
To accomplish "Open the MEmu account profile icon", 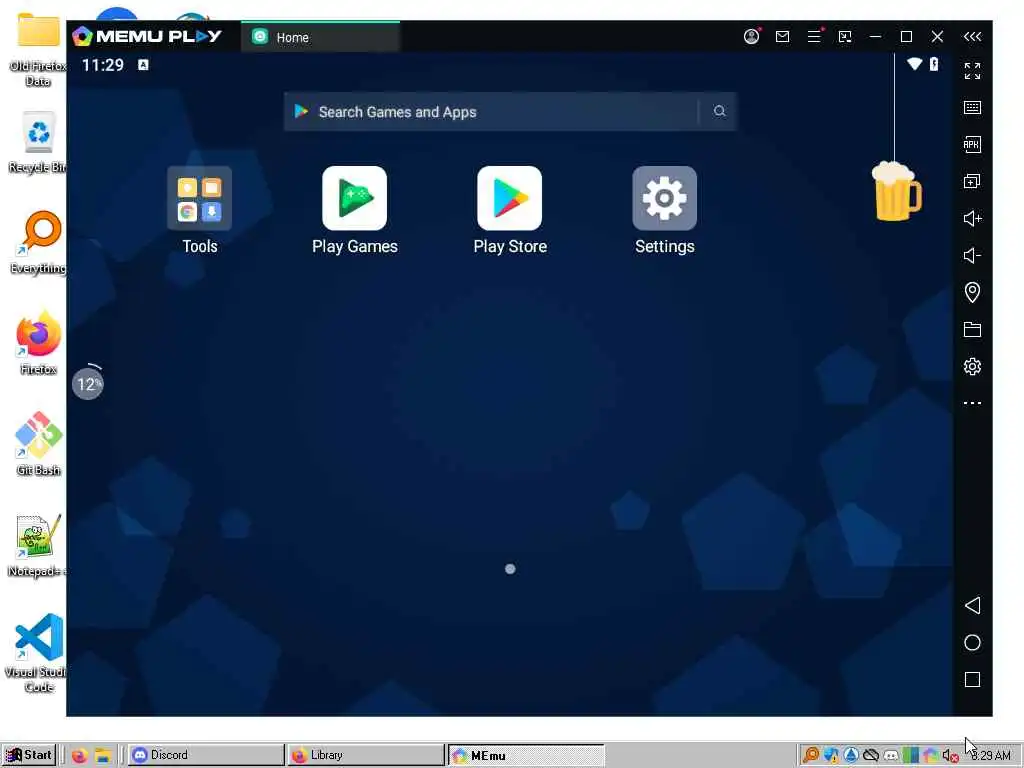I will tap(752, 37).
